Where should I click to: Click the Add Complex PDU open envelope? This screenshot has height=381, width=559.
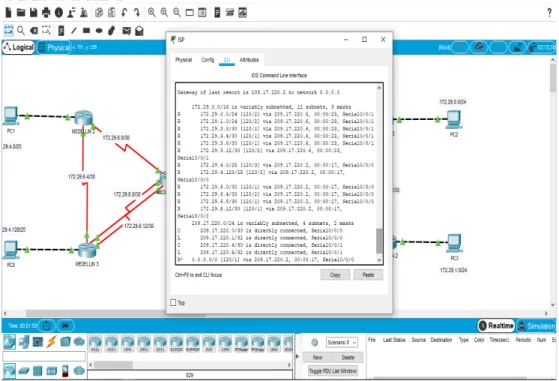coord(139,31)
